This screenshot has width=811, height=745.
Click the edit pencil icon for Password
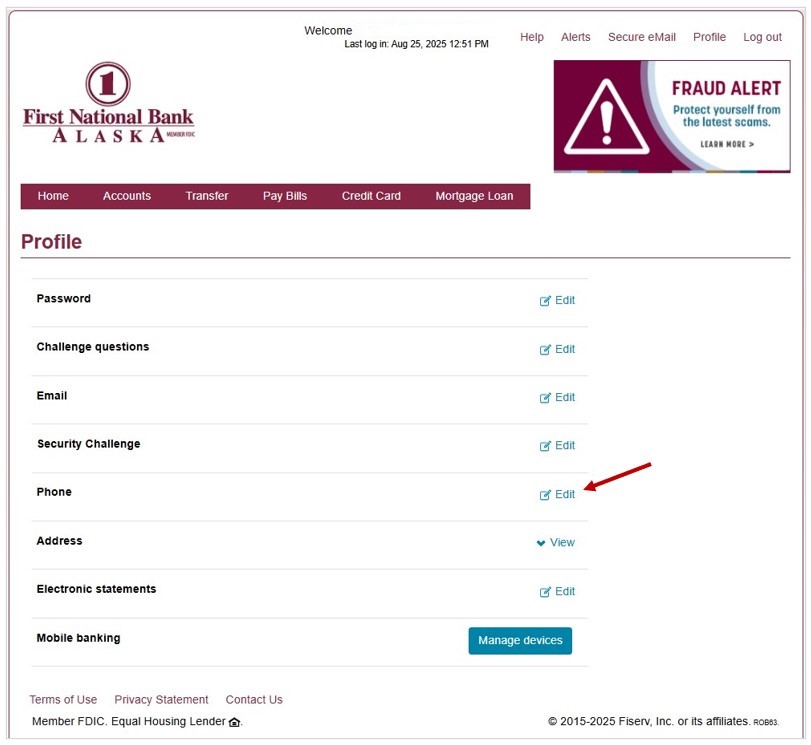point(545,301)
